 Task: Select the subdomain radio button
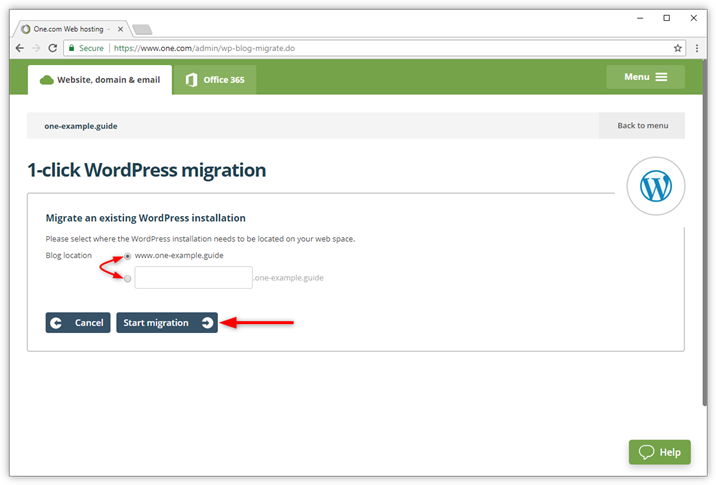pos(127,279)
